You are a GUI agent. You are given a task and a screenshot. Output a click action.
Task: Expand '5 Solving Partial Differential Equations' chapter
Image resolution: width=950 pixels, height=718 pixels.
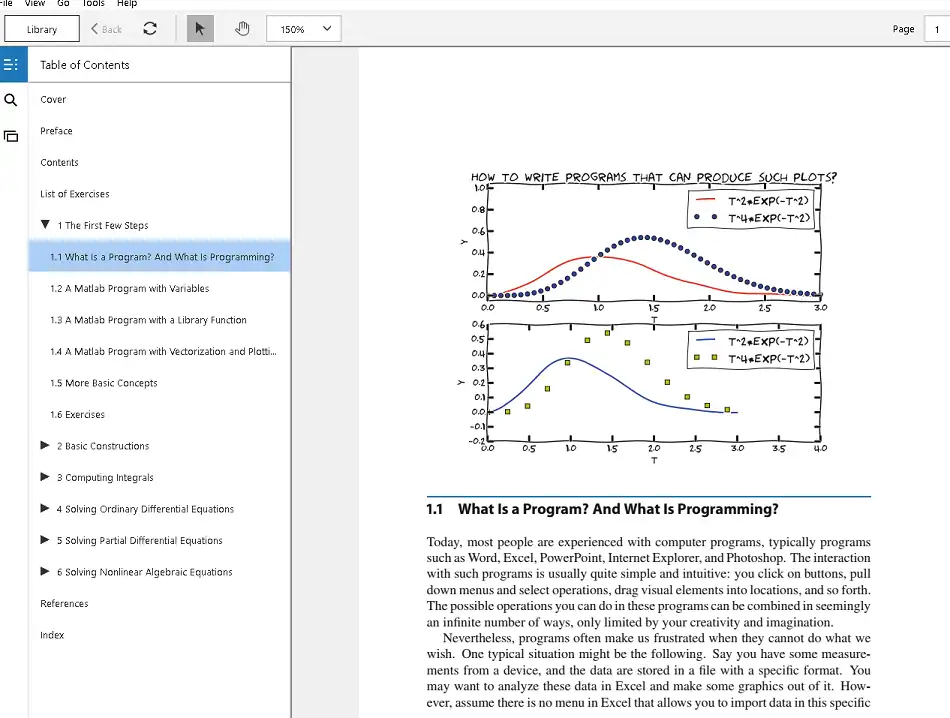click(45, 540)
